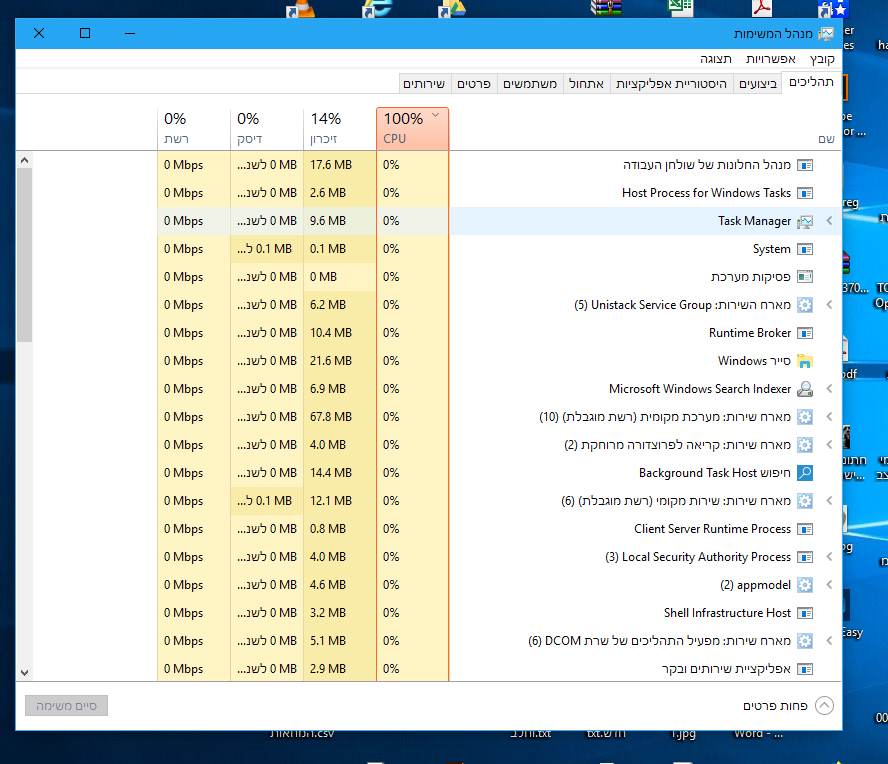
Task: Click the Runtime Broker process icon
Action: [805, 333]
